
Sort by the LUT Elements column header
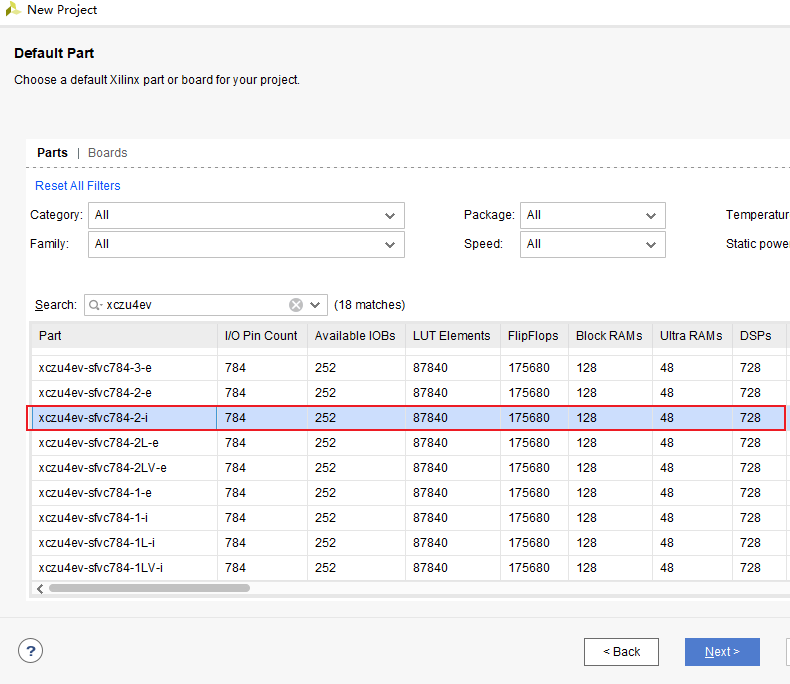[453, 336]
